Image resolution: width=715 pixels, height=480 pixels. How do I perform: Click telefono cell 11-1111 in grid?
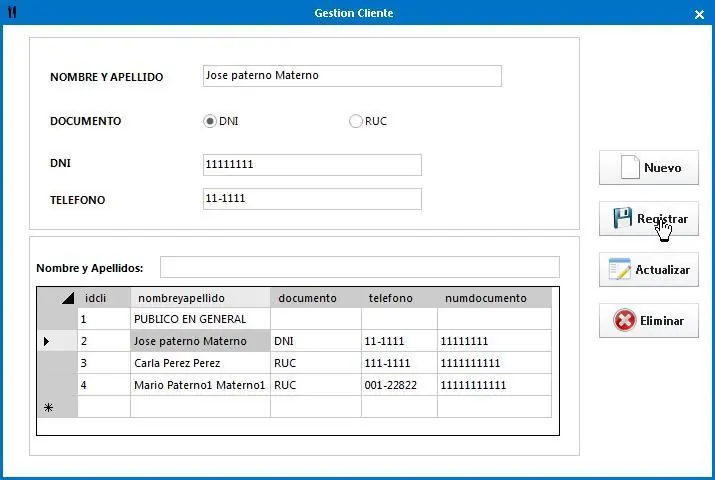tap(399, 341)
